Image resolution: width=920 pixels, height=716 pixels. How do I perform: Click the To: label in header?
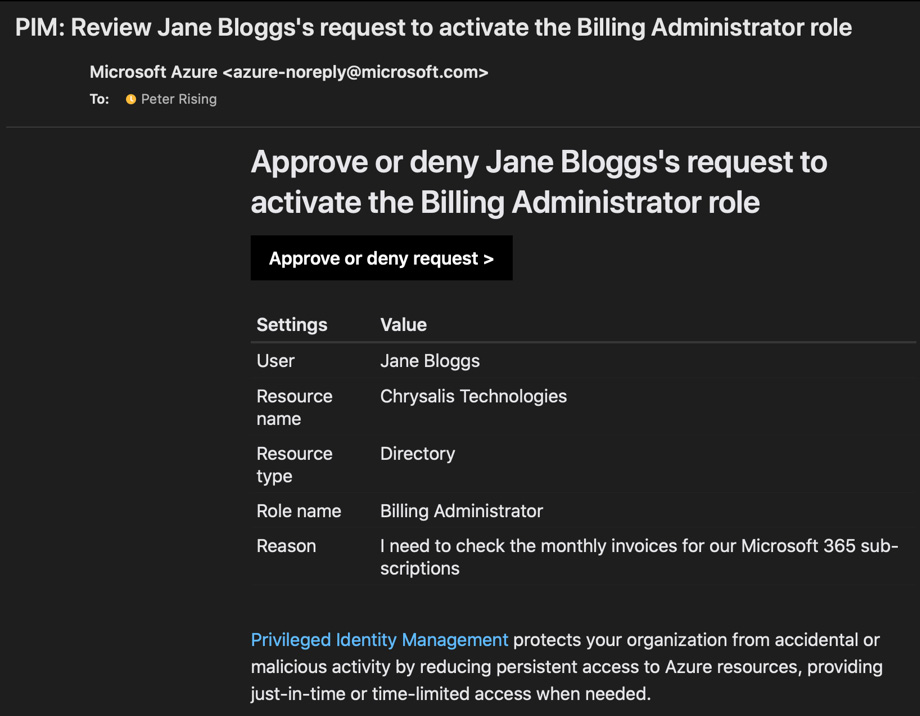[99, 99]
